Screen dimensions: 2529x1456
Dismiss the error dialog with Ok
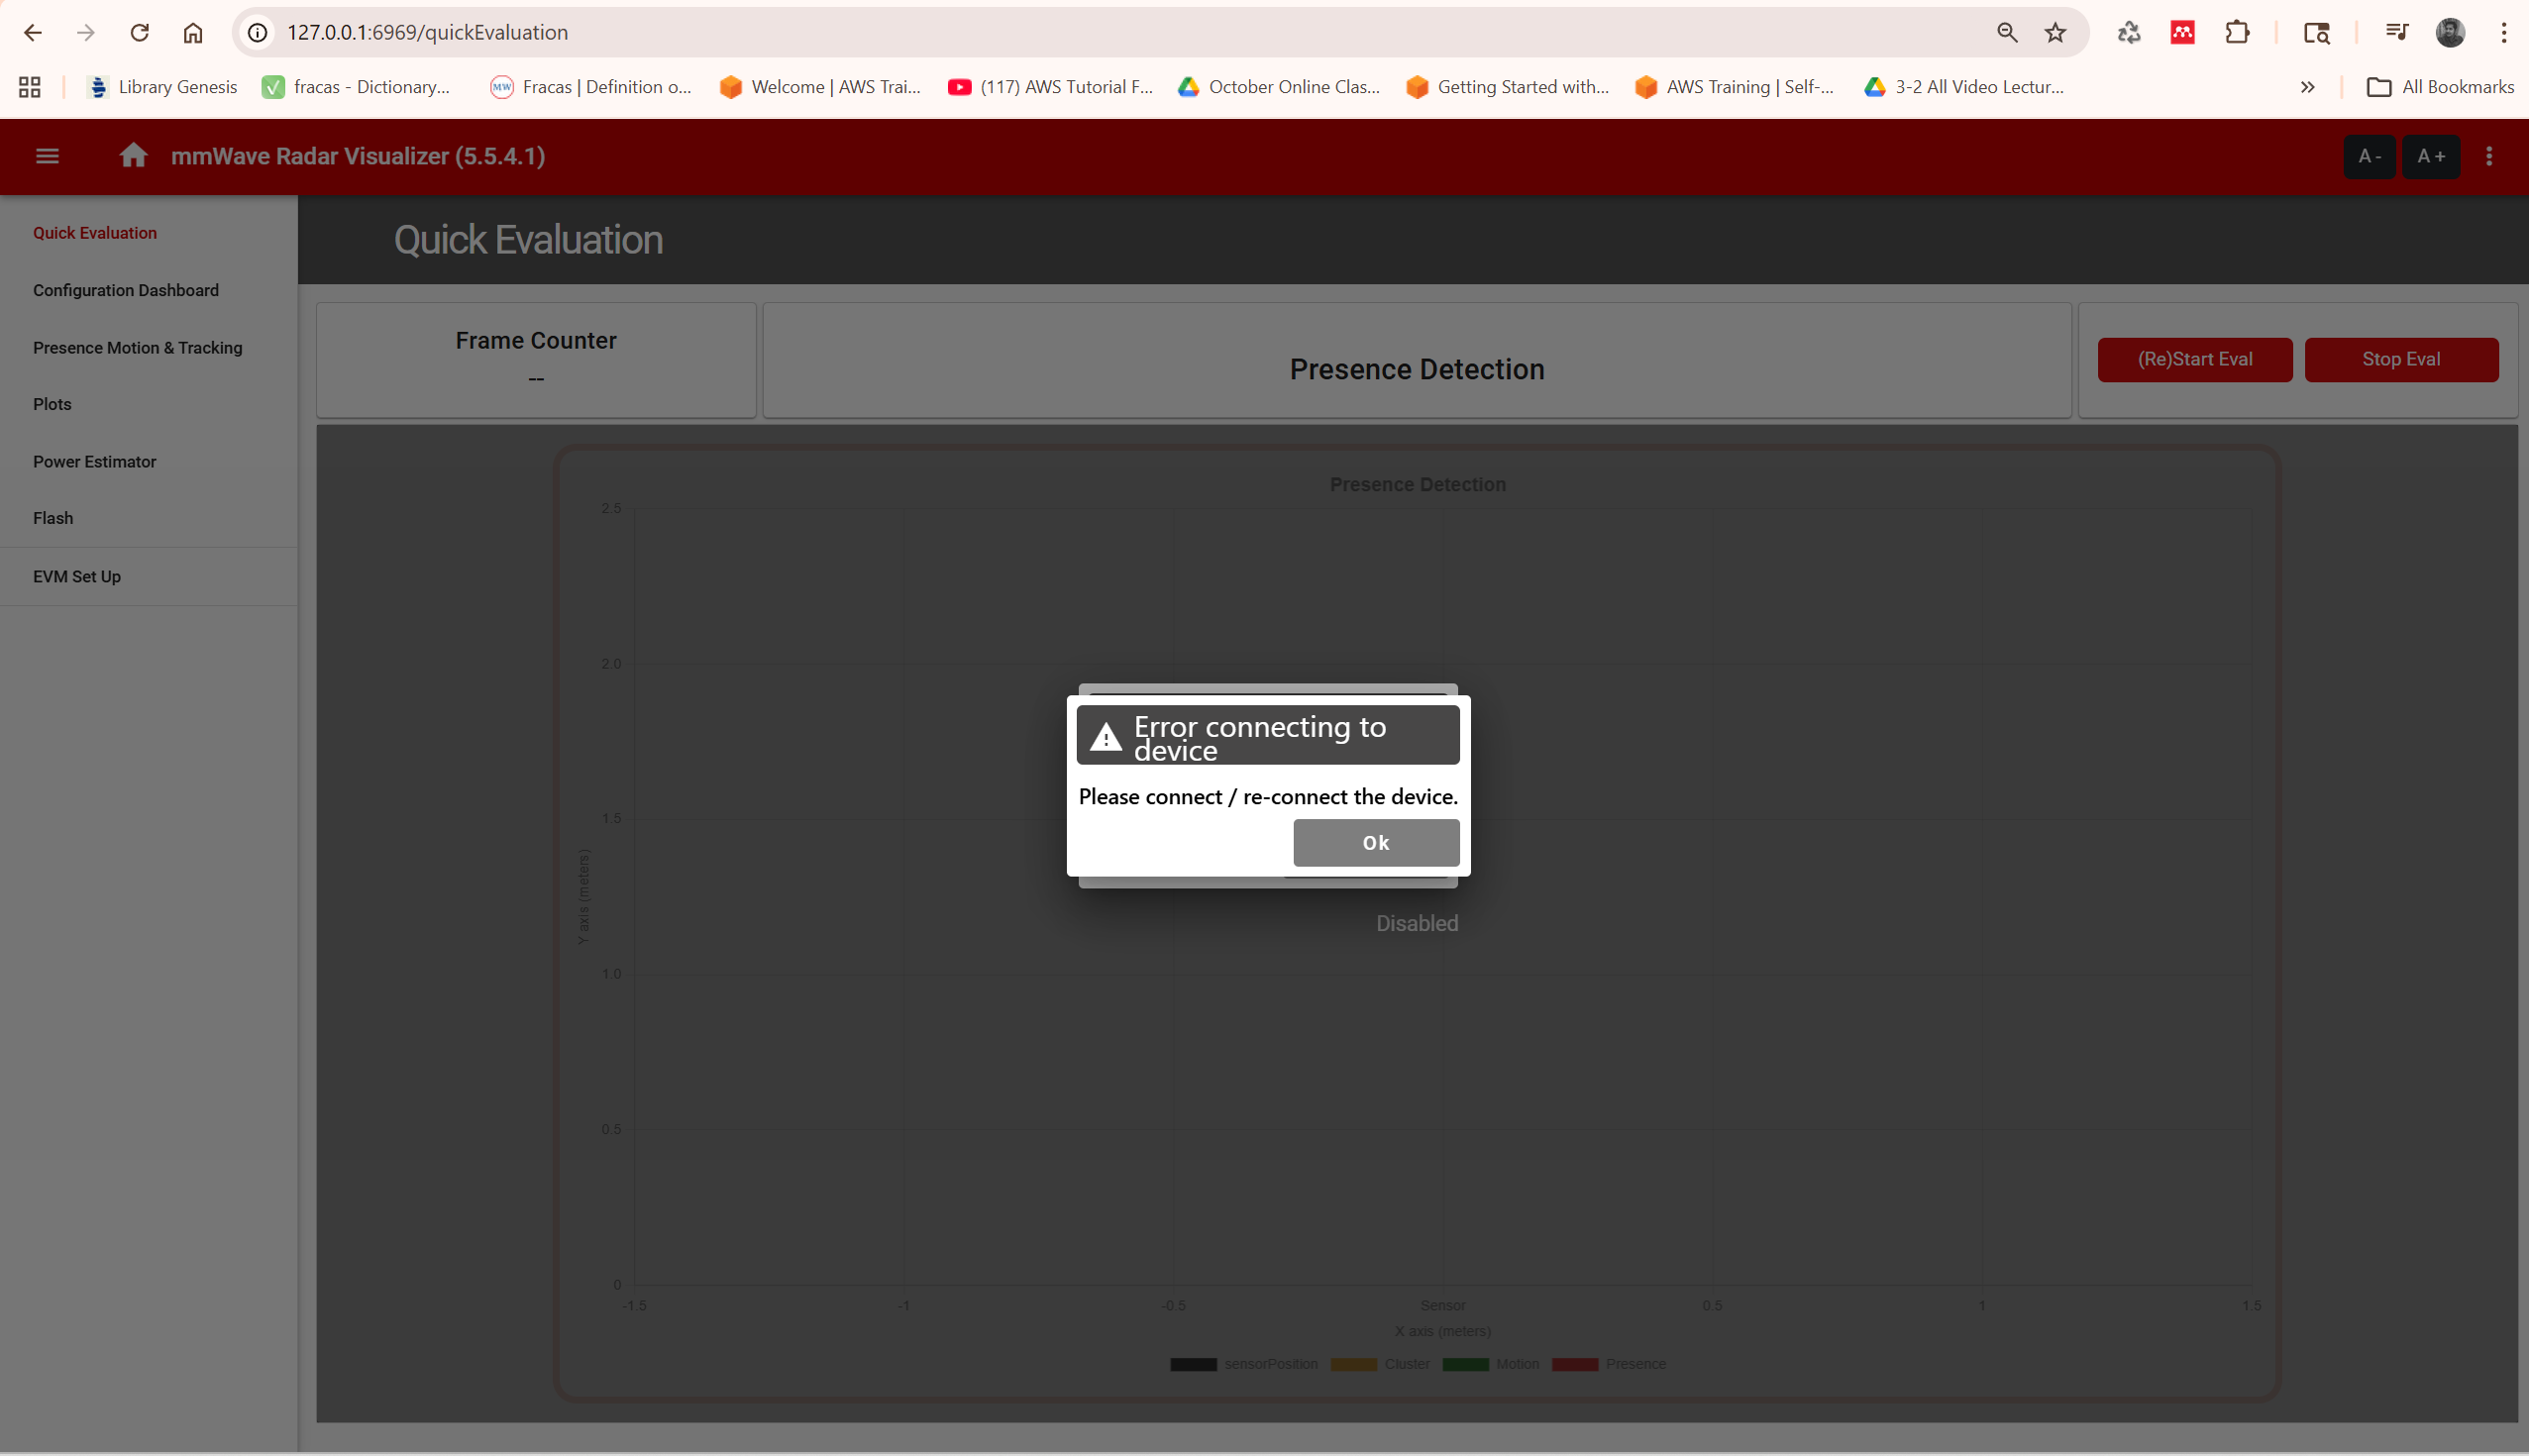1376,842
